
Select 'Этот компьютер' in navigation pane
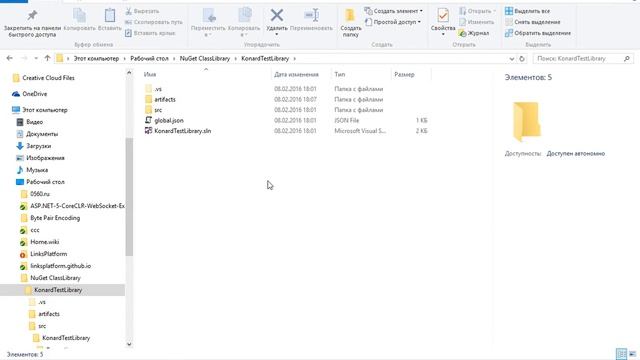[x=44, y=110]
